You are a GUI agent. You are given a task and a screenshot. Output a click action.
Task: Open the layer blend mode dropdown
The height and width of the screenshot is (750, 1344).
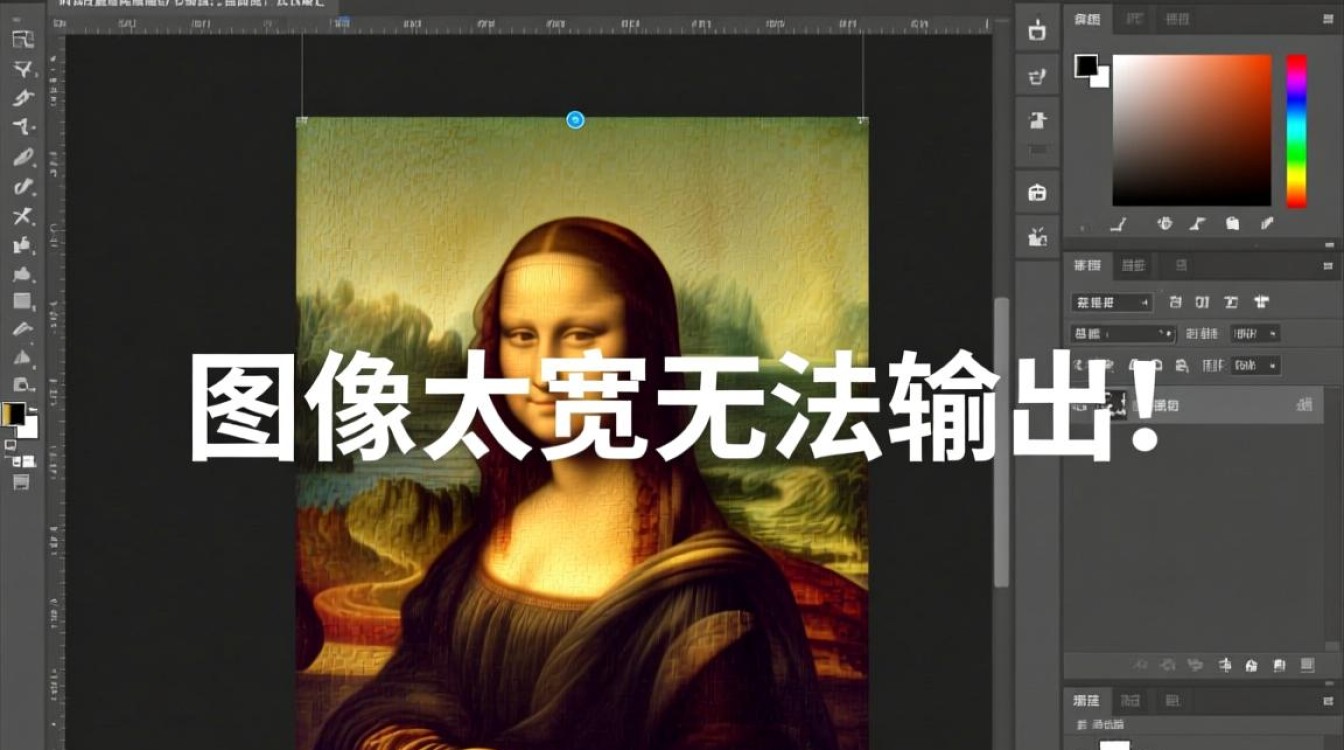1122,333
